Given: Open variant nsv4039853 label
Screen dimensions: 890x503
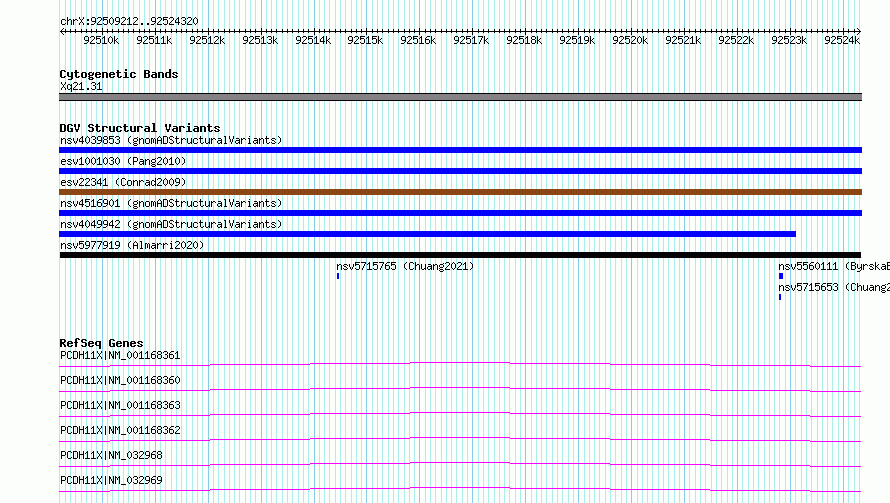Looking at the screenshot, I should [x=171, y=140].
